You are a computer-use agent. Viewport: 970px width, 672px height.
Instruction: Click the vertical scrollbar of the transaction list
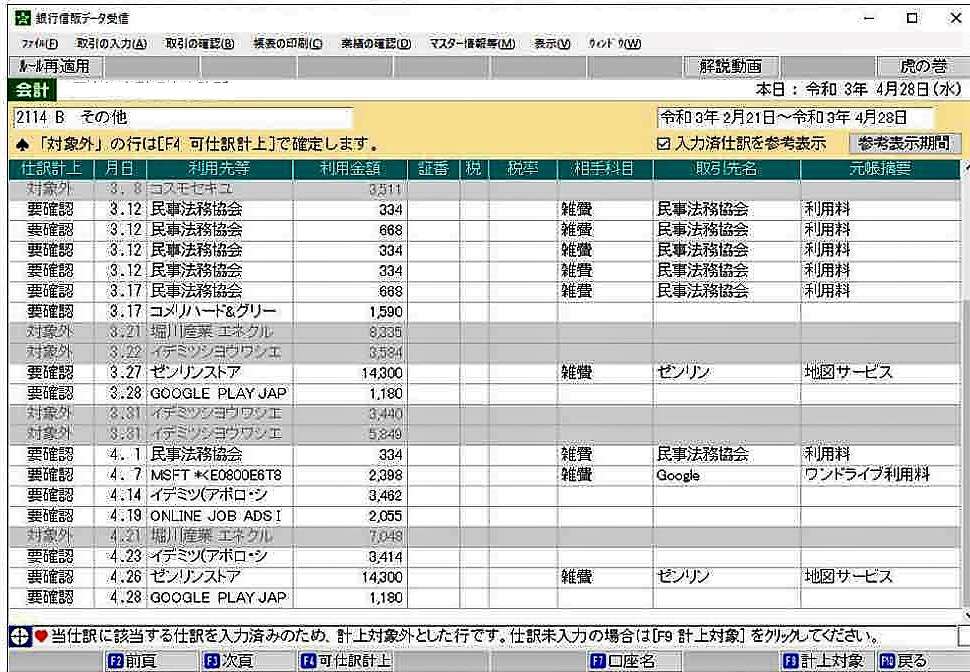(x=963, y=400)
